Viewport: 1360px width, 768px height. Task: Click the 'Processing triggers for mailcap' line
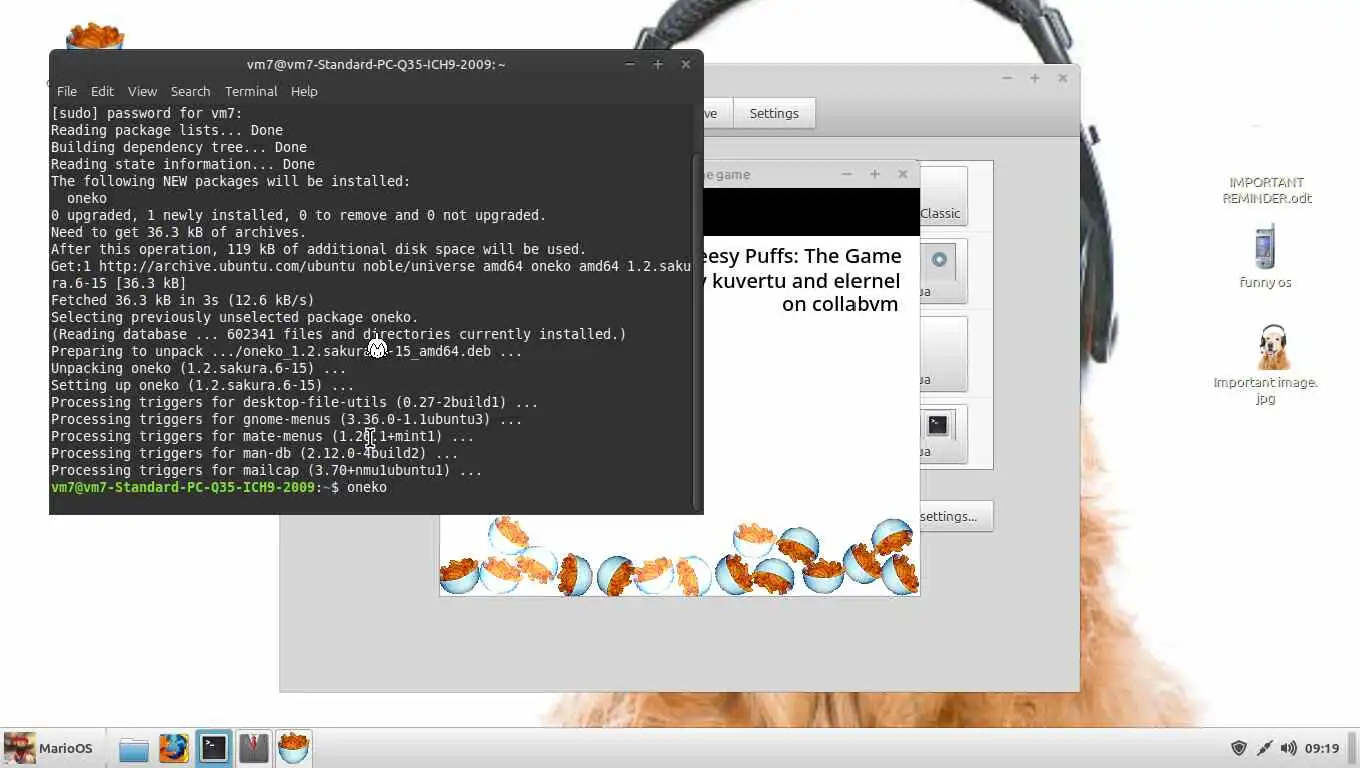point(267,470)
